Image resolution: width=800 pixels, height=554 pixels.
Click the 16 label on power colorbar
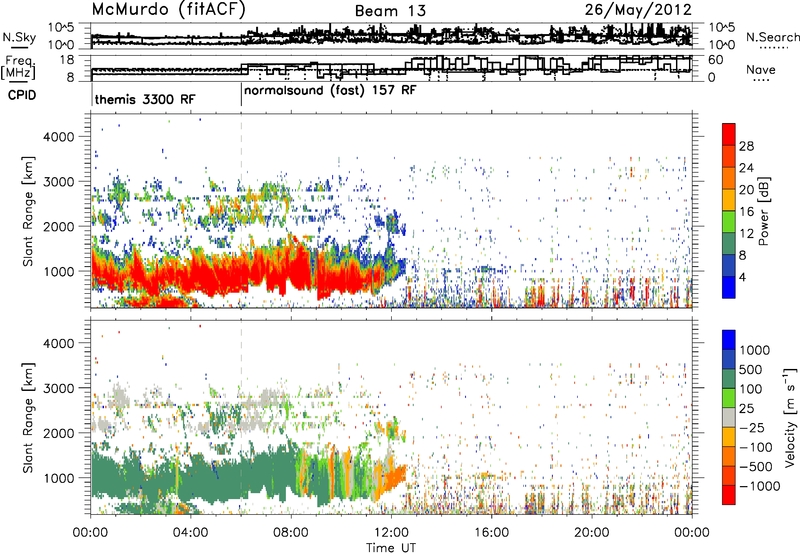tap(746, 212)
